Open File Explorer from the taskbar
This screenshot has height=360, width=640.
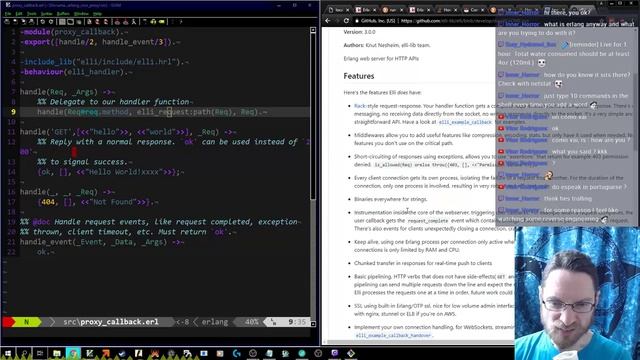(x=57, y=353)
